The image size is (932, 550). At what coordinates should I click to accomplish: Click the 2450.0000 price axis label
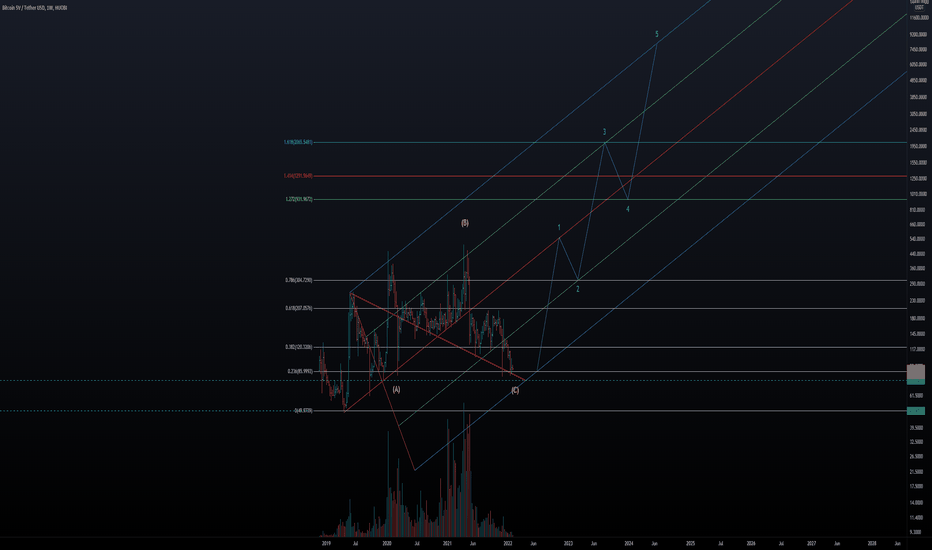click(x=918, y=130)
